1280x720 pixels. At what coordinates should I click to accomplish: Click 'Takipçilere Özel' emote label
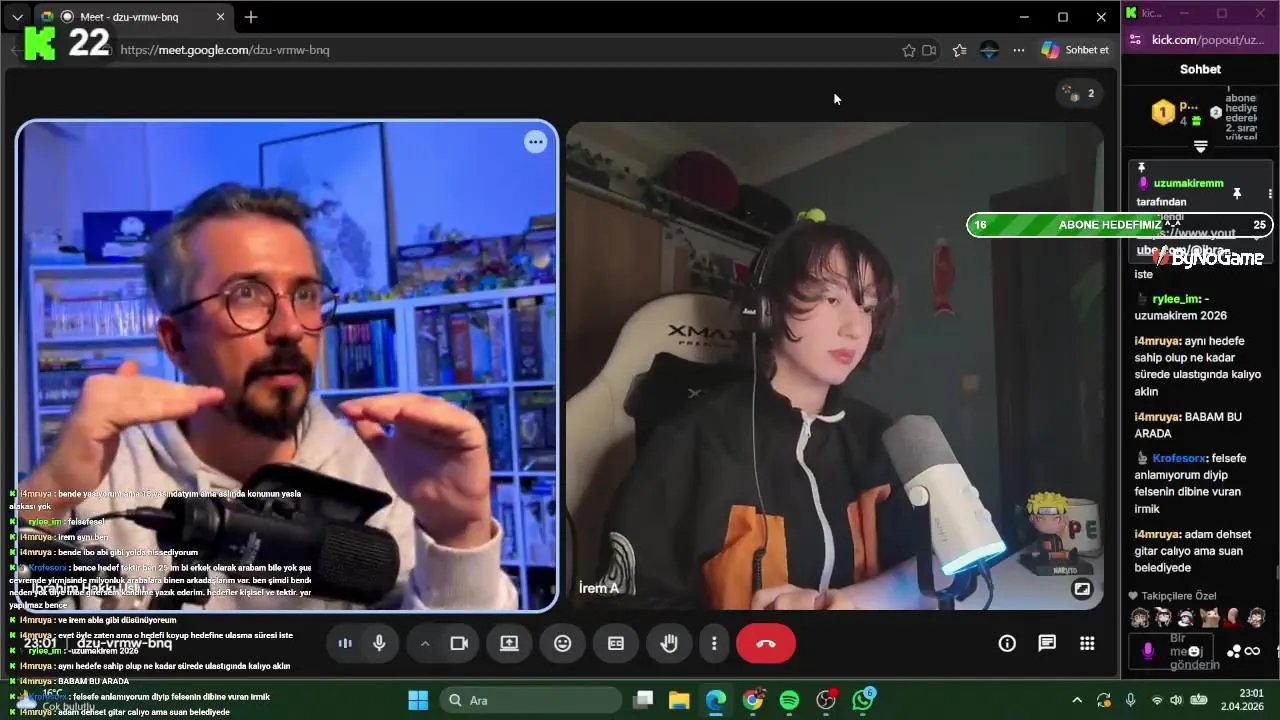pyautogui.click(x=1178, y=596)
